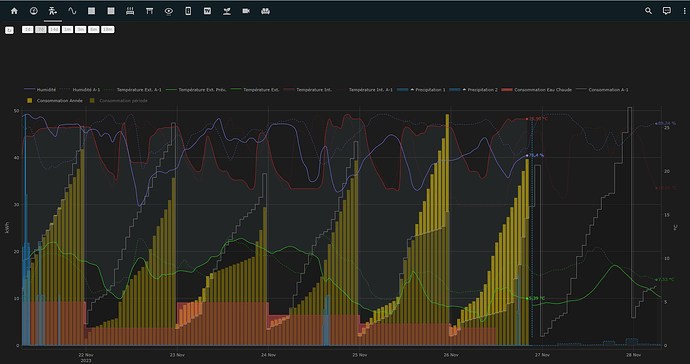Open the phone view tab icon
This screenshot has height=364, width=690.
[x=188, y=11]
